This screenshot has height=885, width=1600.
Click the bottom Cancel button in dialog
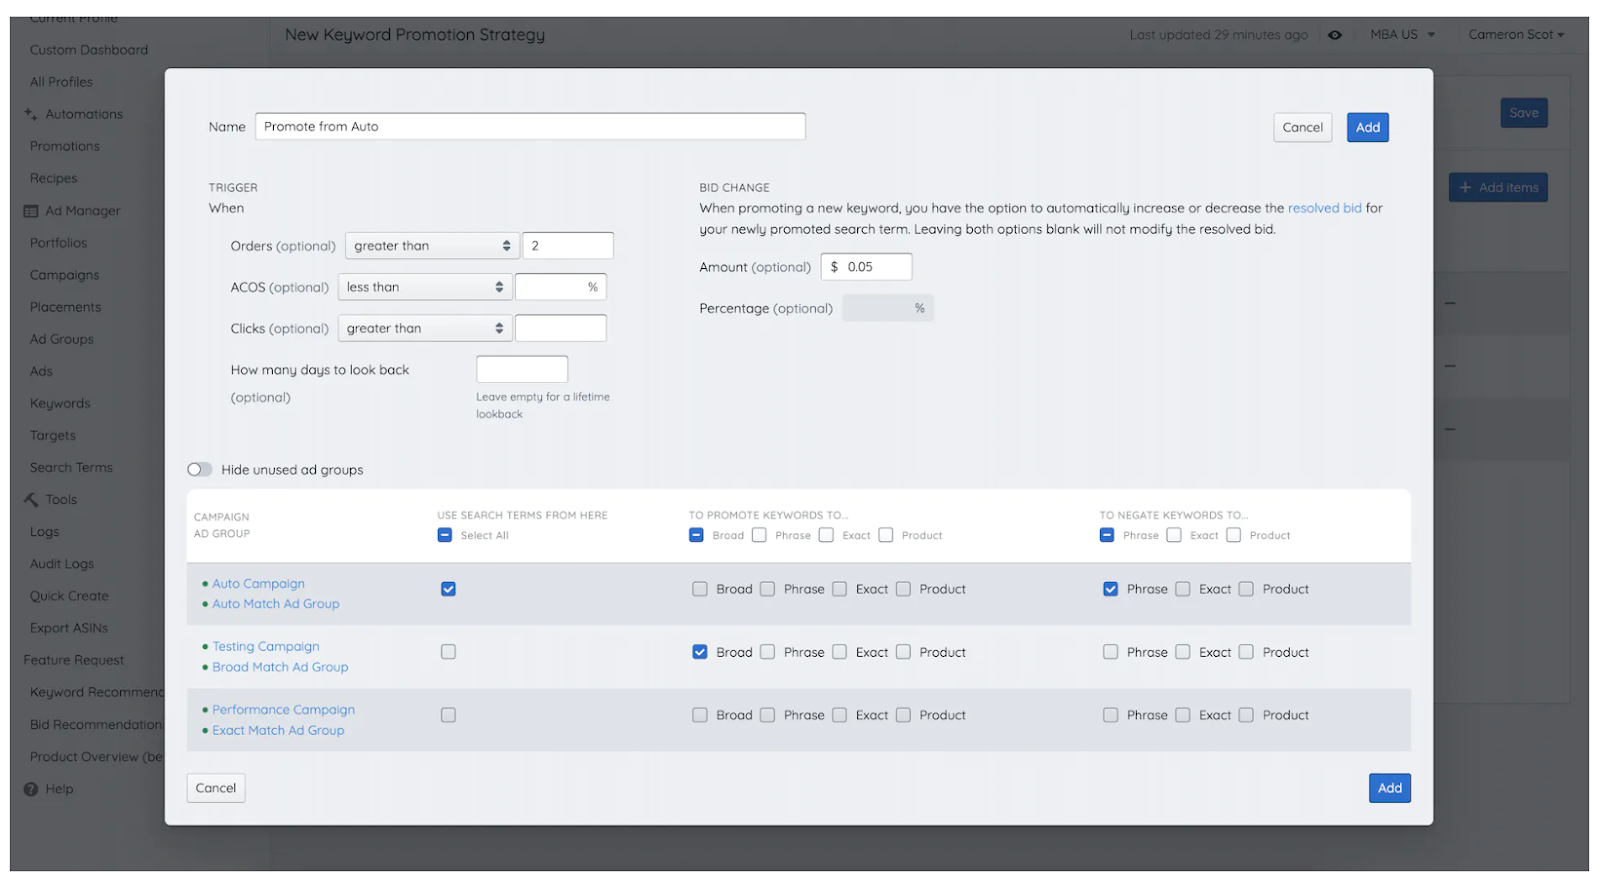[216, 788]
